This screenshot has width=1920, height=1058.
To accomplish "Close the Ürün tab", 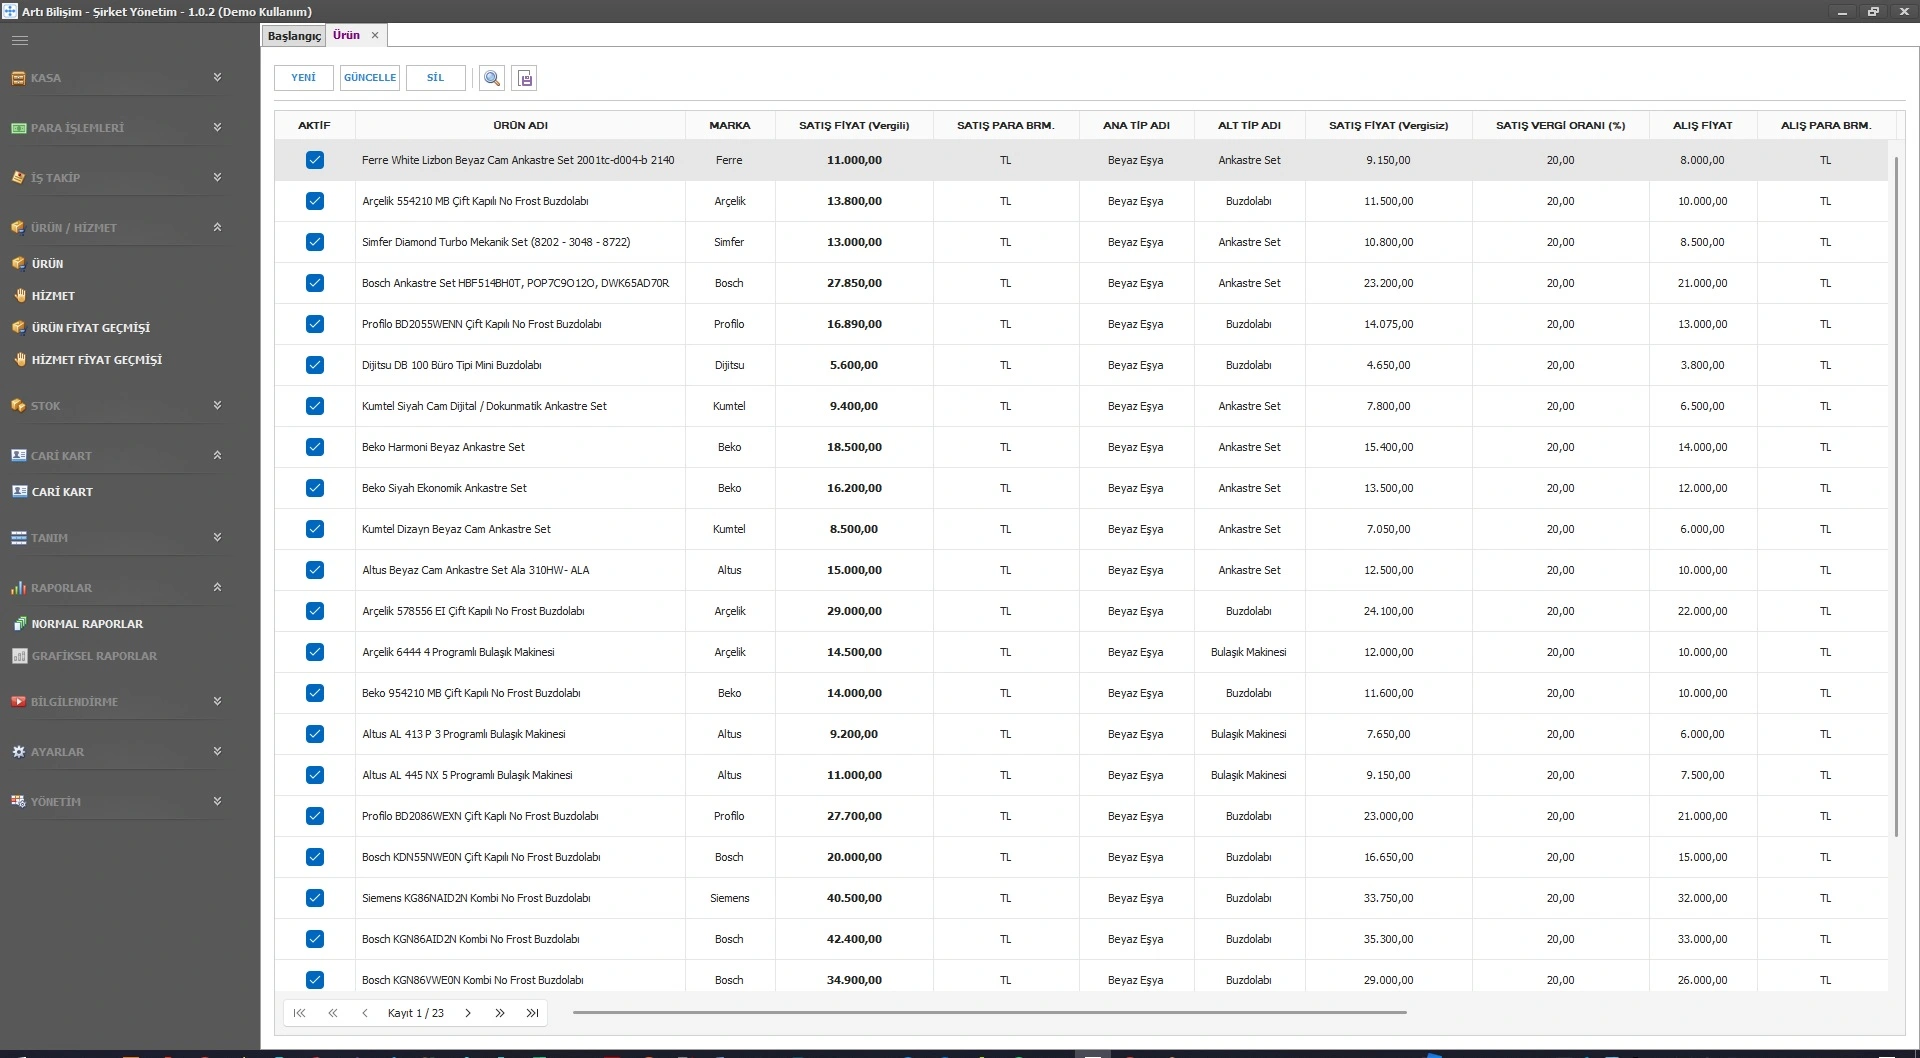I will click(375, 35).
